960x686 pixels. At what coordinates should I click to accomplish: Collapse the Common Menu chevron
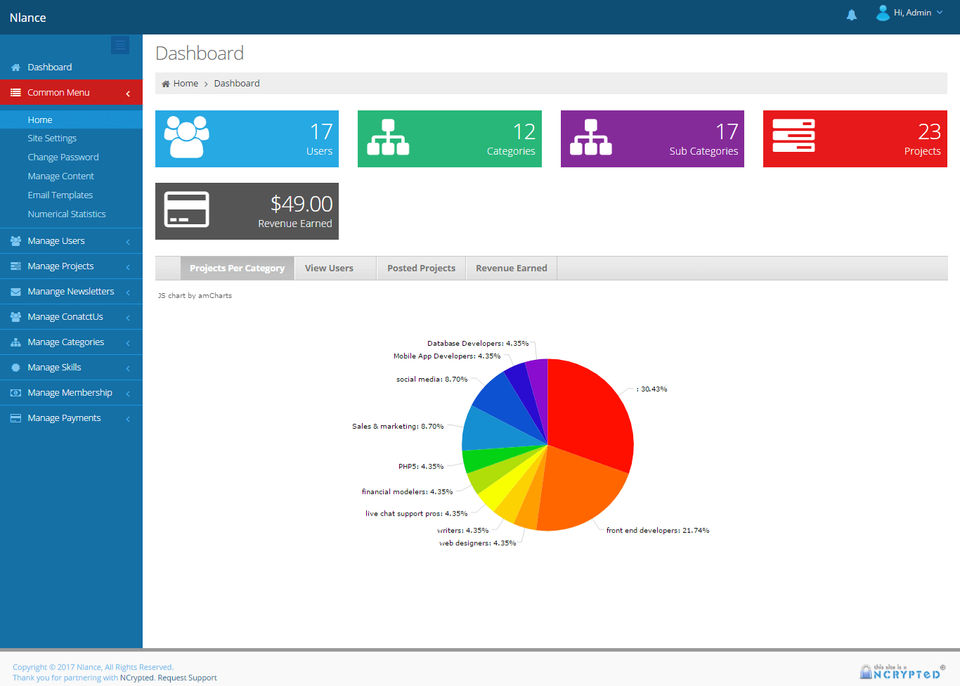pos(128,94)
